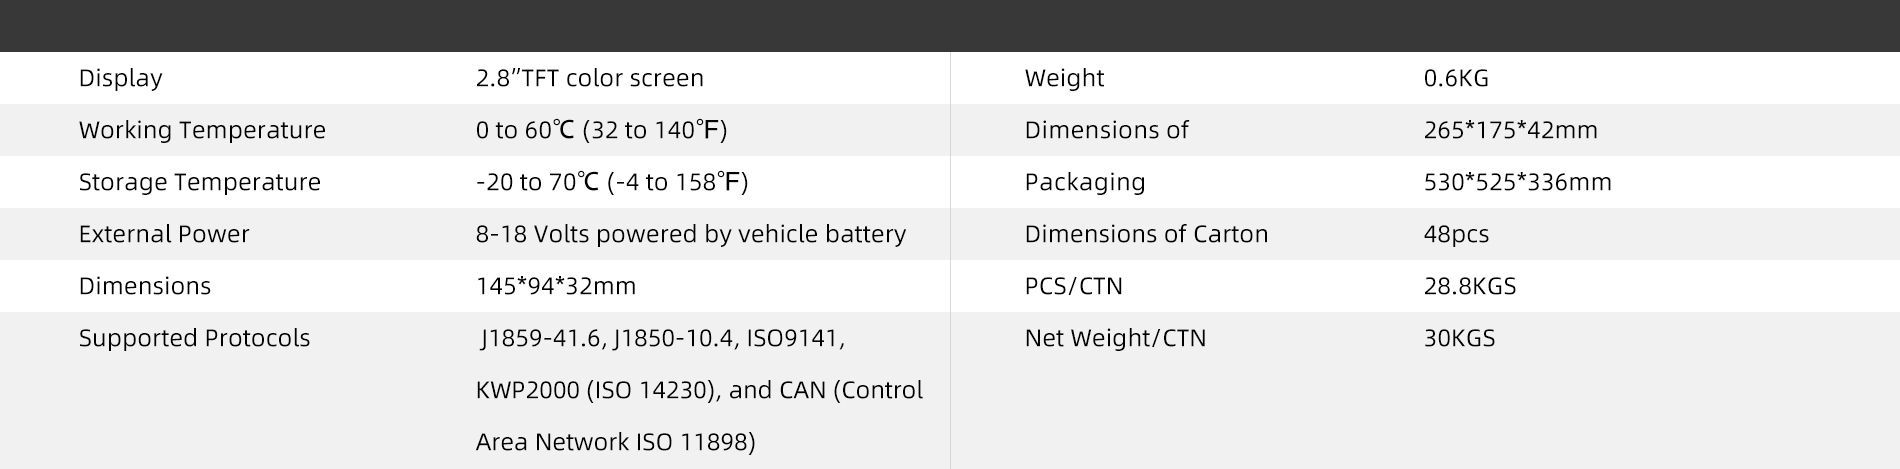Select the 0.6KG weight value
This screenshot has height=469, width=1900.
click(1456, 78)
